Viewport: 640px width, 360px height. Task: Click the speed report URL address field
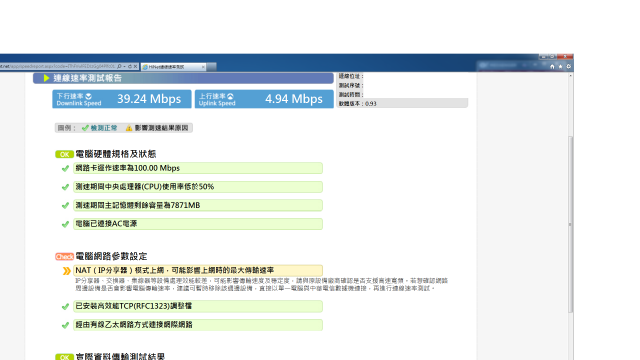pyautogui.click(x=58, y=66)
